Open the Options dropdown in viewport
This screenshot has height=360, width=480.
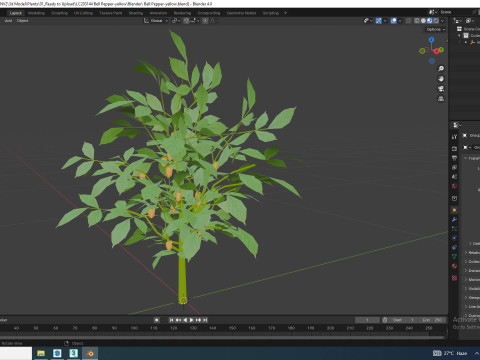436,29
